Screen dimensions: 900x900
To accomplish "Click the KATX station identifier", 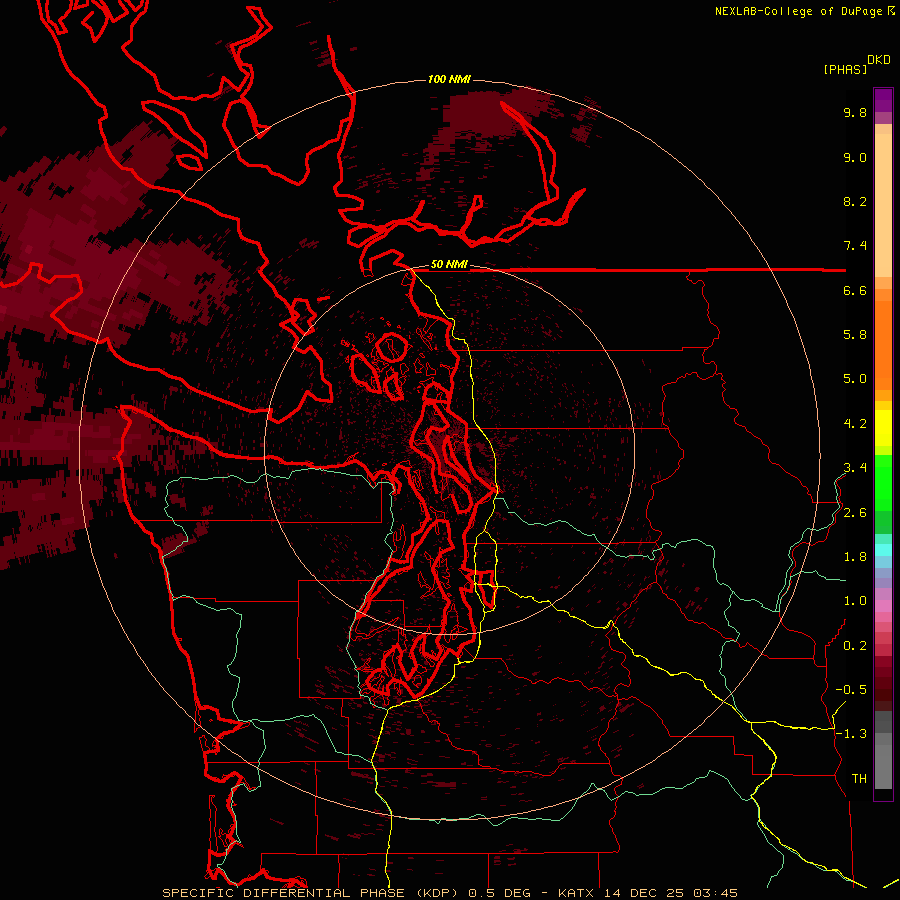I will [577, 893].
